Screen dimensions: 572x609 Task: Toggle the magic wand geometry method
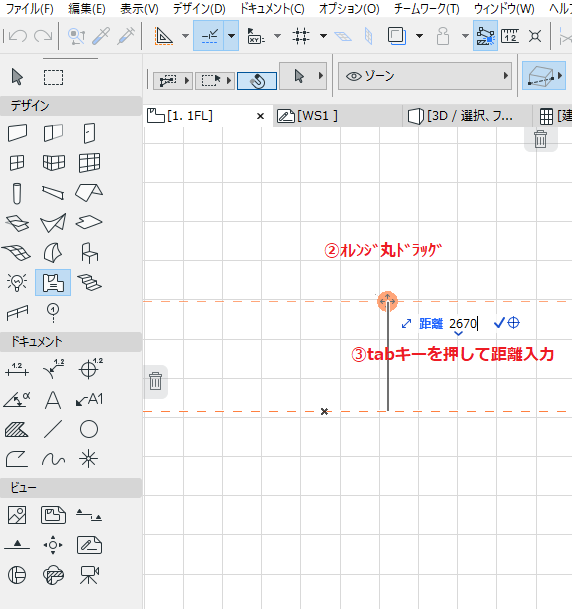(x=257, y=81)
